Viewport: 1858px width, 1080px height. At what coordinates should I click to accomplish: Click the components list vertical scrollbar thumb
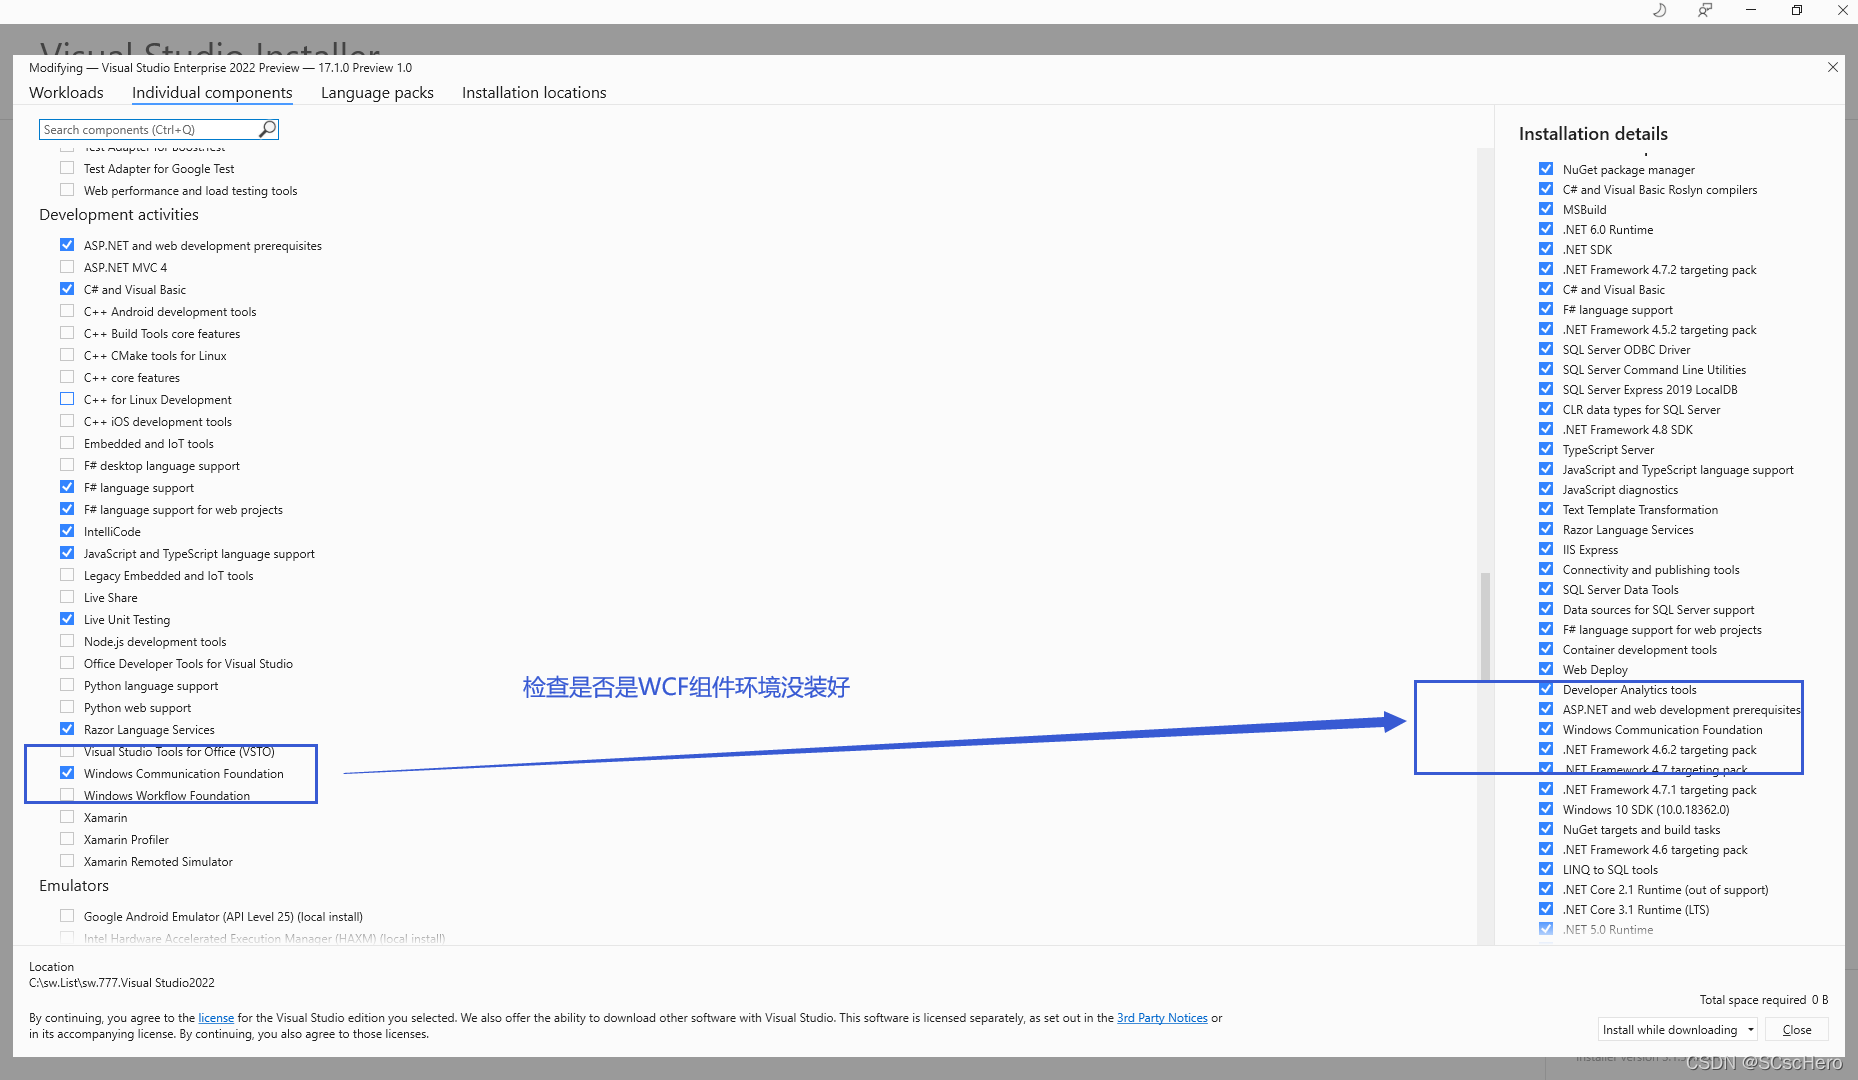pyautogui.click(x=1485, y=627)
